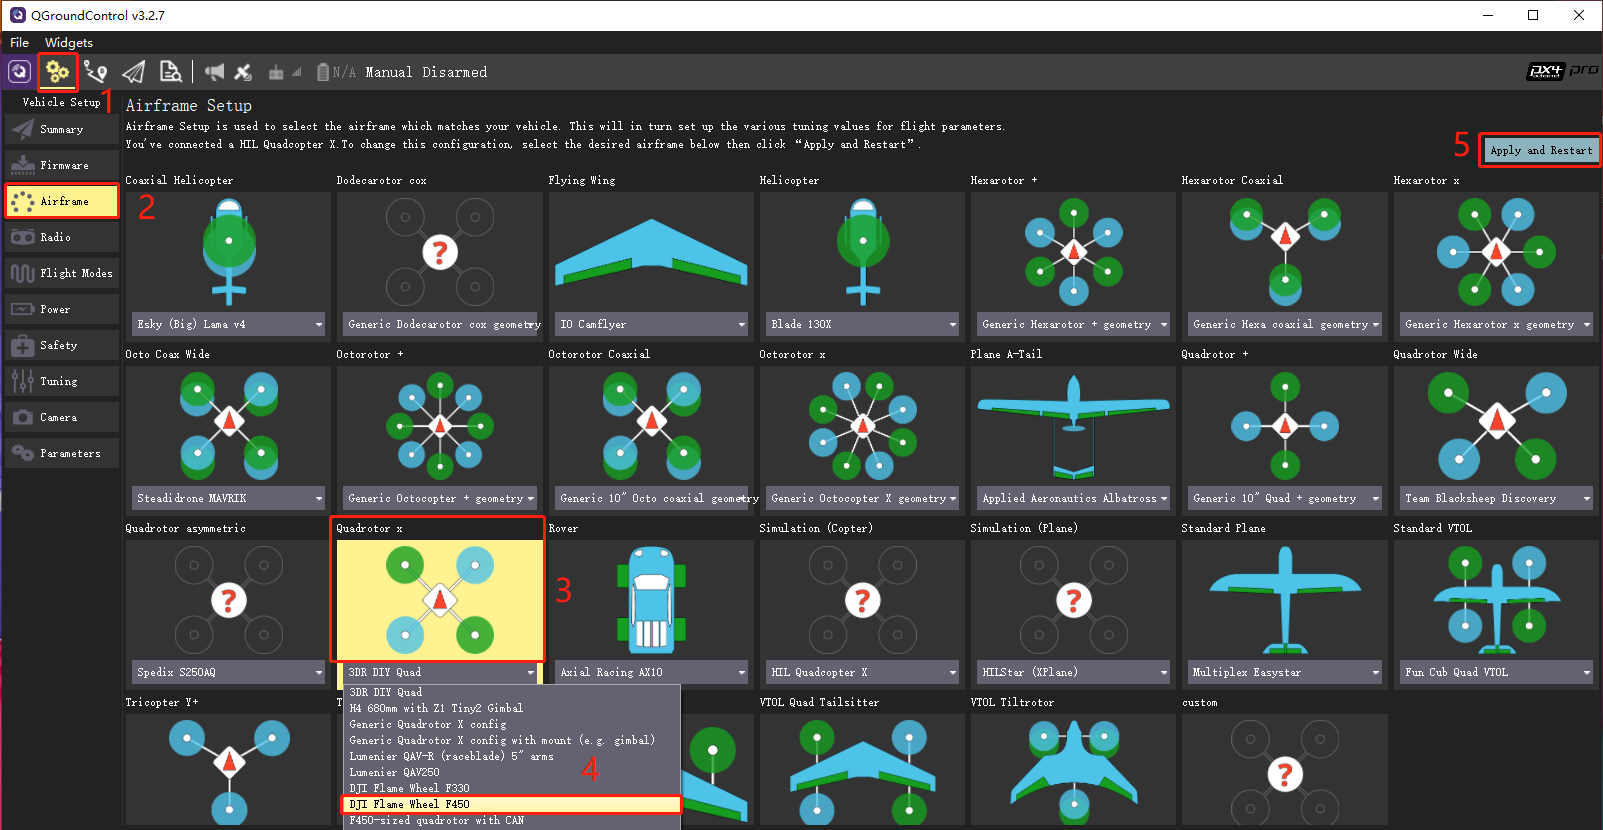Click the PX4 pro logo
Screen dimensions: 1603x830
pos(1561,71)
